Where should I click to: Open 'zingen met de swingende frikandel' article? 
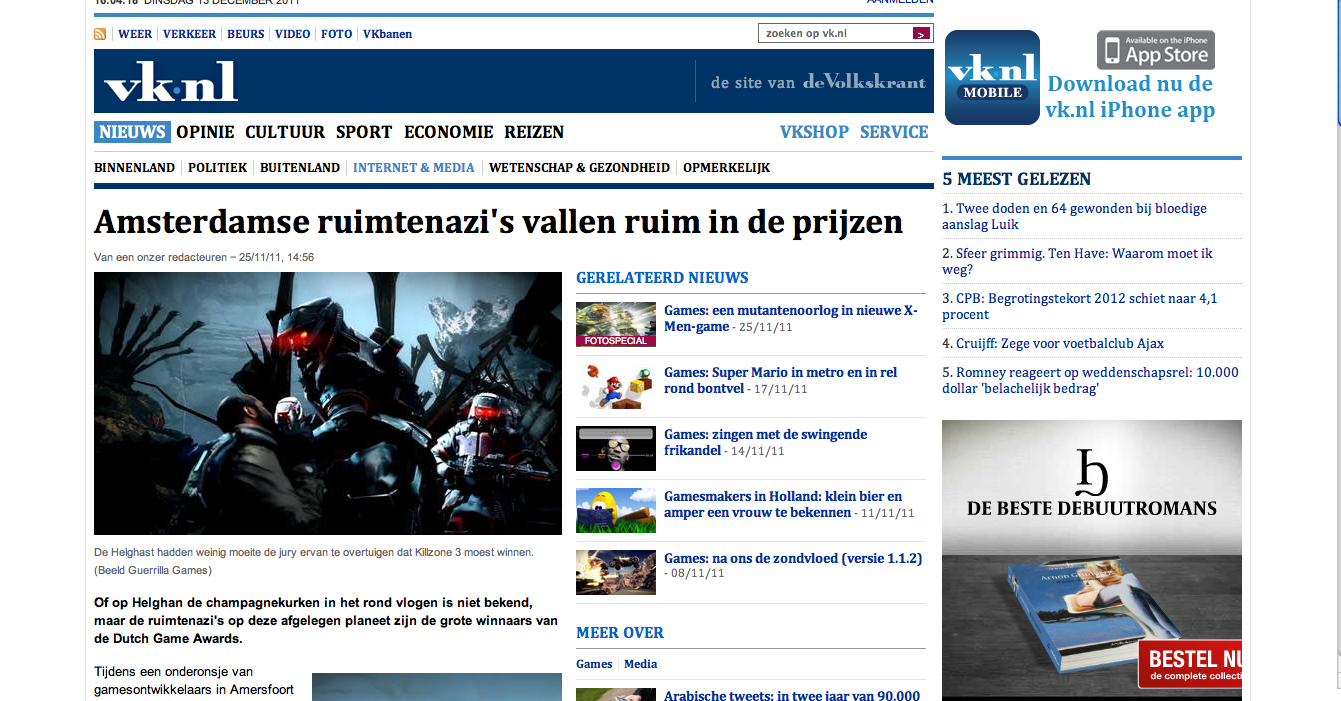(x=765, y=443)
